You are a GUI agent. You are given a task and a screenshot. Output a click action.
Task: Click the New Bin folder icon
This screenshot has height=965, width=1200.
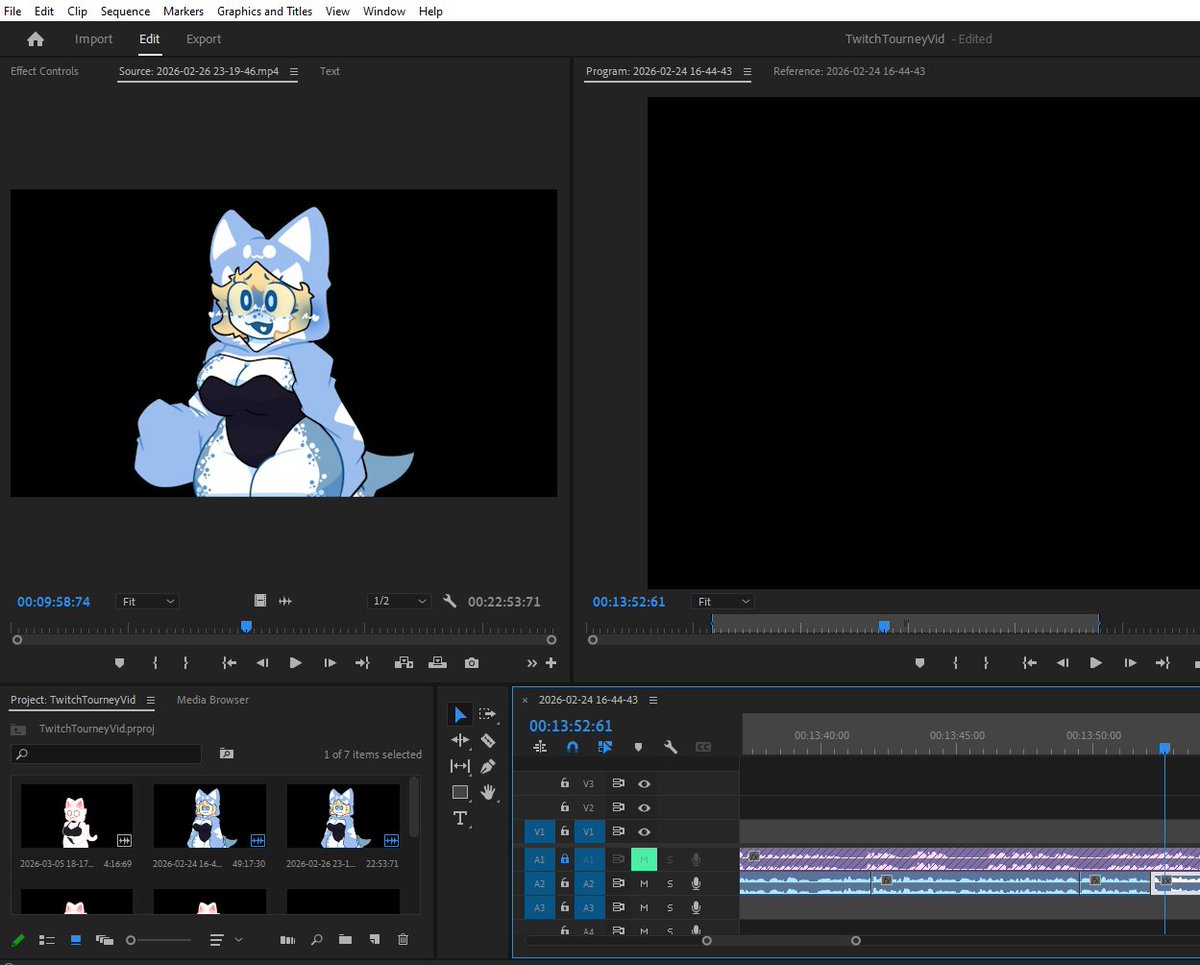[x=345, y=940]
